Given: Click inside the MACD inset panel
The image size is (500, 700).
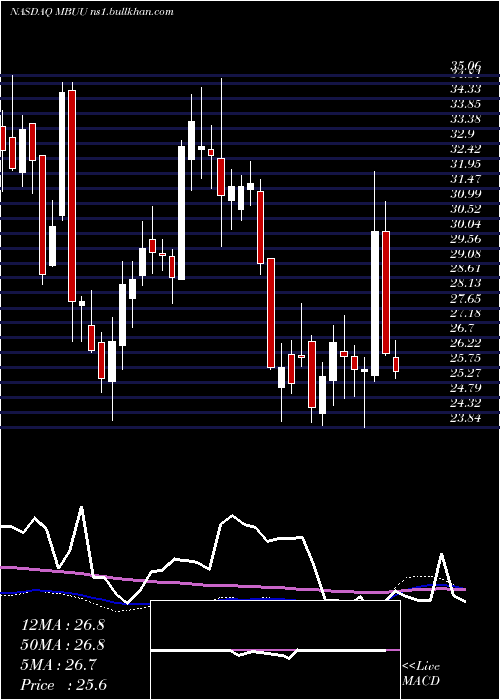Looking at the screenshot, I should pos(275,650).
